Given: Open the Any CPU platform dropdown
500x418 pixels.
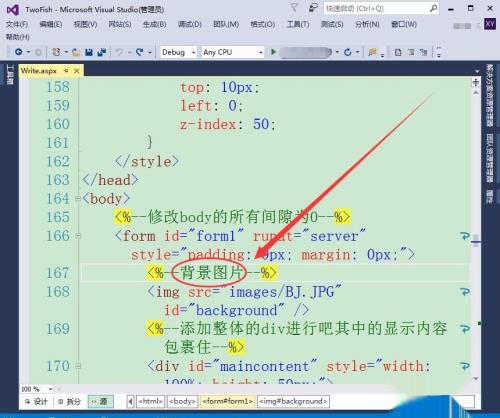Looking at the screenshot, I should pyautogui.click(x=232, y=52).
